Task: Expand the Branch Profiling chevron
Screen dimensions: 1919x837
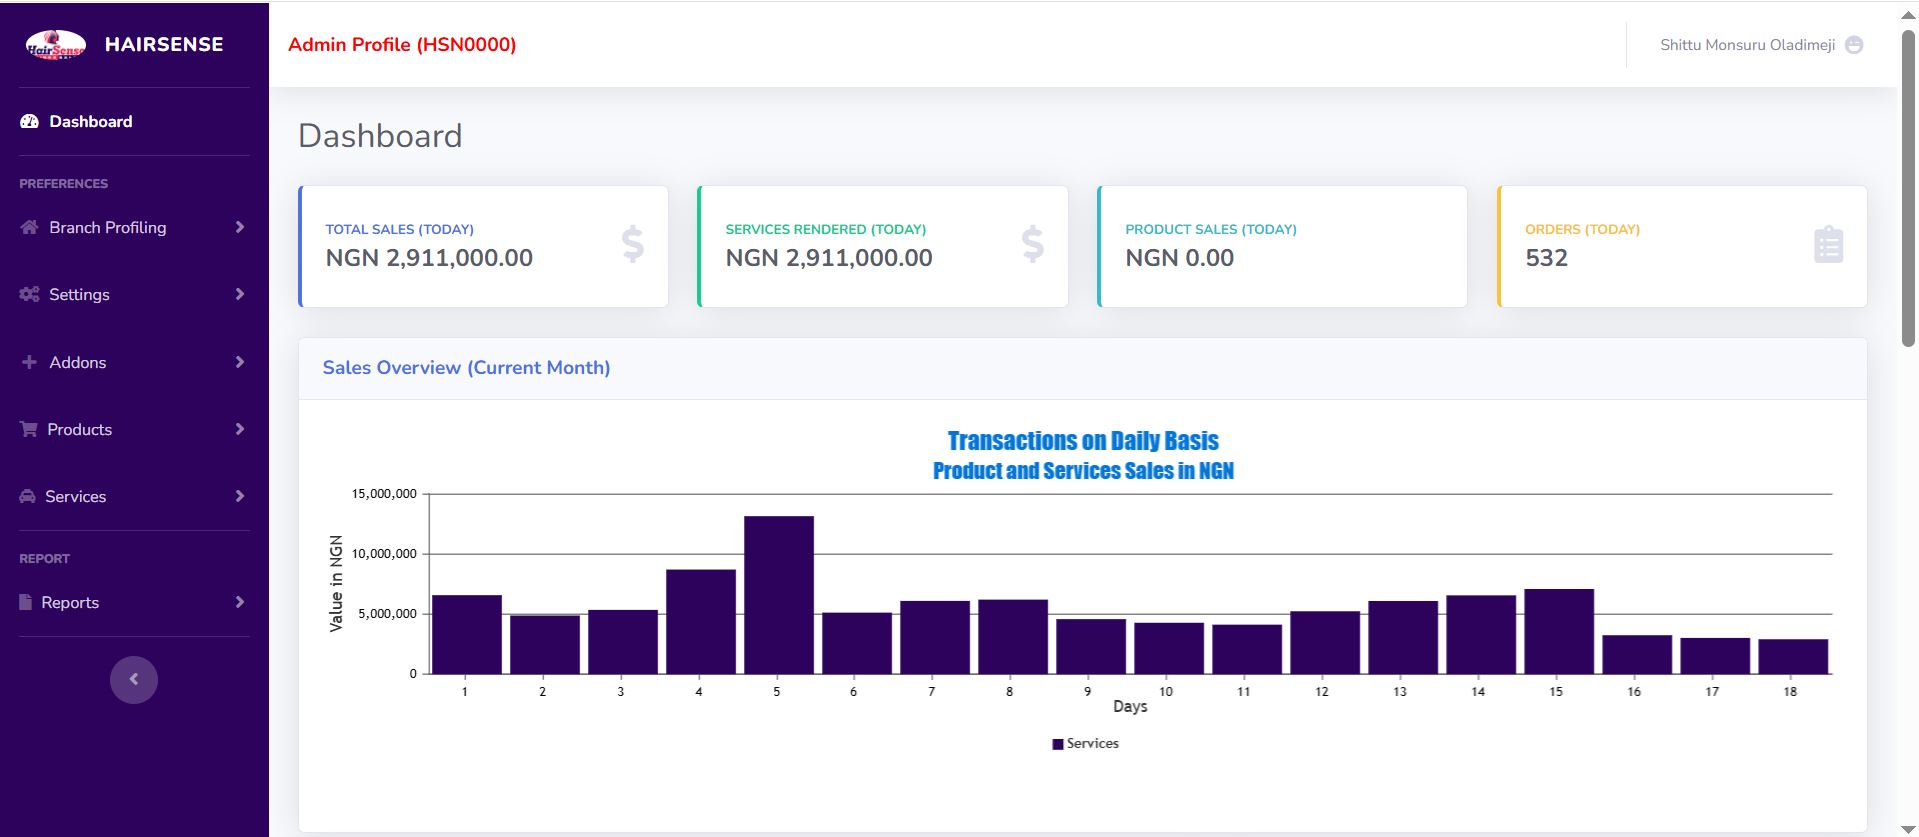Action: coord(239,228)
